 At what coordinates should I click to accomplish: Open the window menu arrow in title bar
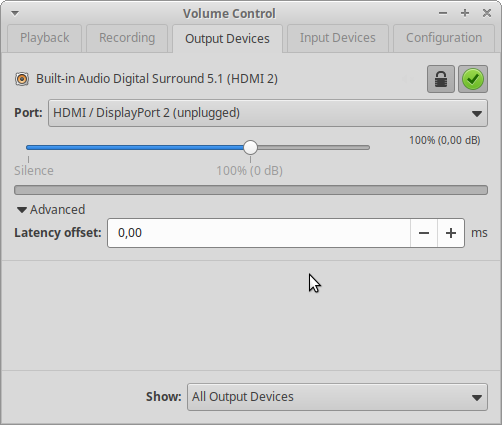pyautogui.click(x=15, y=13)
